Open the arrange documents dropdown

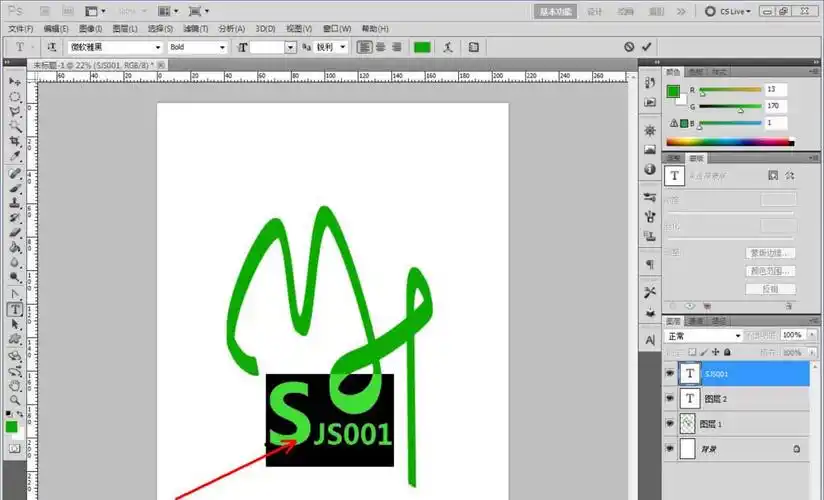(169, 11)
